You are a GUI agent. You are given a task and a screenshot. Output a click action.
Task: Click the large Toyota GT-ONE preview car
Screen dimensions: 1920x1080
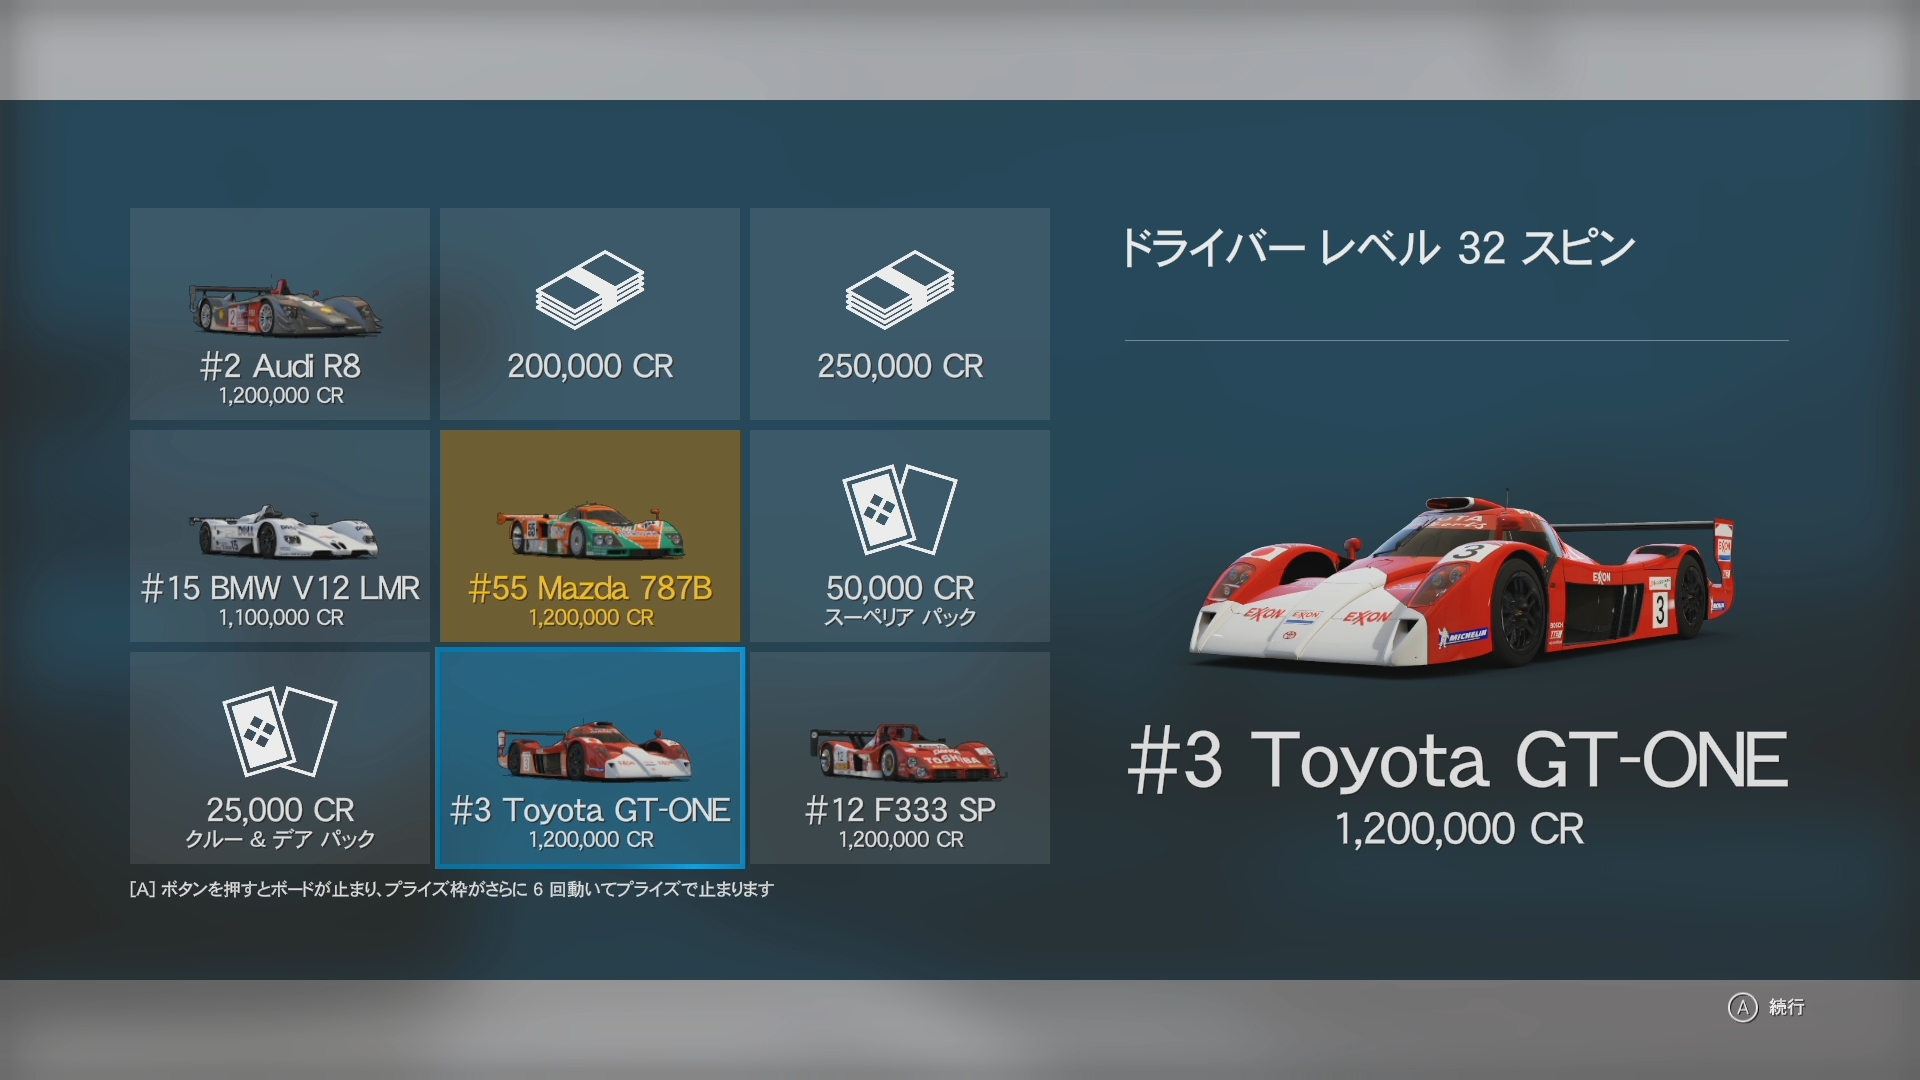coord(1462,581)
